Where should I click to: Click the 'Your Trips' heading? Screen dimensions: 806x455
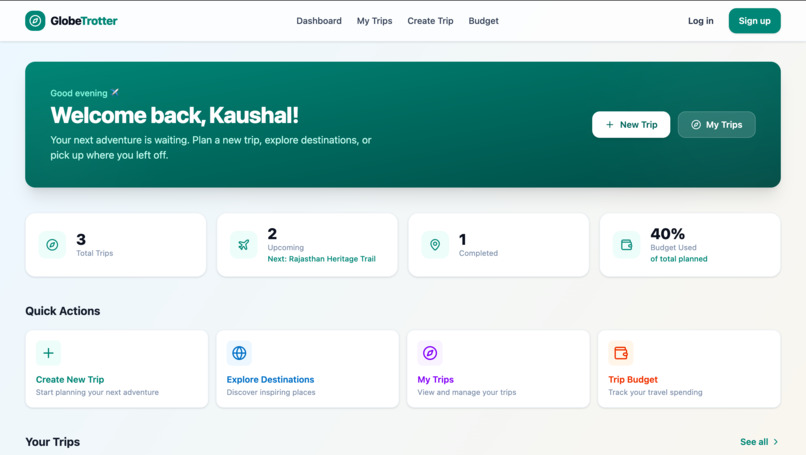click(x=52, y=442)
